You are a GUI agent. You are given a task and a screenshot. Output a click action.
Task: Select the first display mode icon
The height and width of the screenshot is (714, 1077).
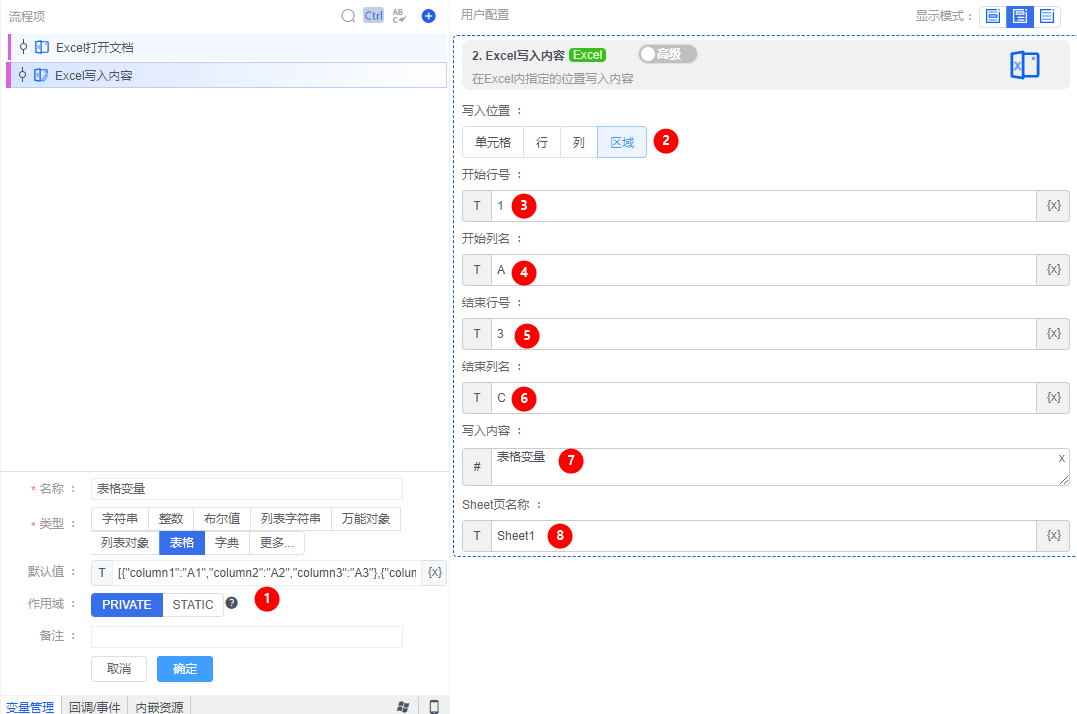pos(993,16)
